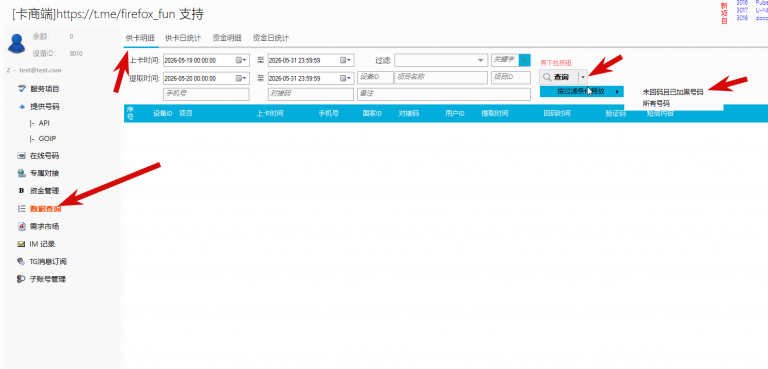This screenshot has width=768, height=369.
Task: Click the 在线号码 card icon
Action: (x=21, y=156)
